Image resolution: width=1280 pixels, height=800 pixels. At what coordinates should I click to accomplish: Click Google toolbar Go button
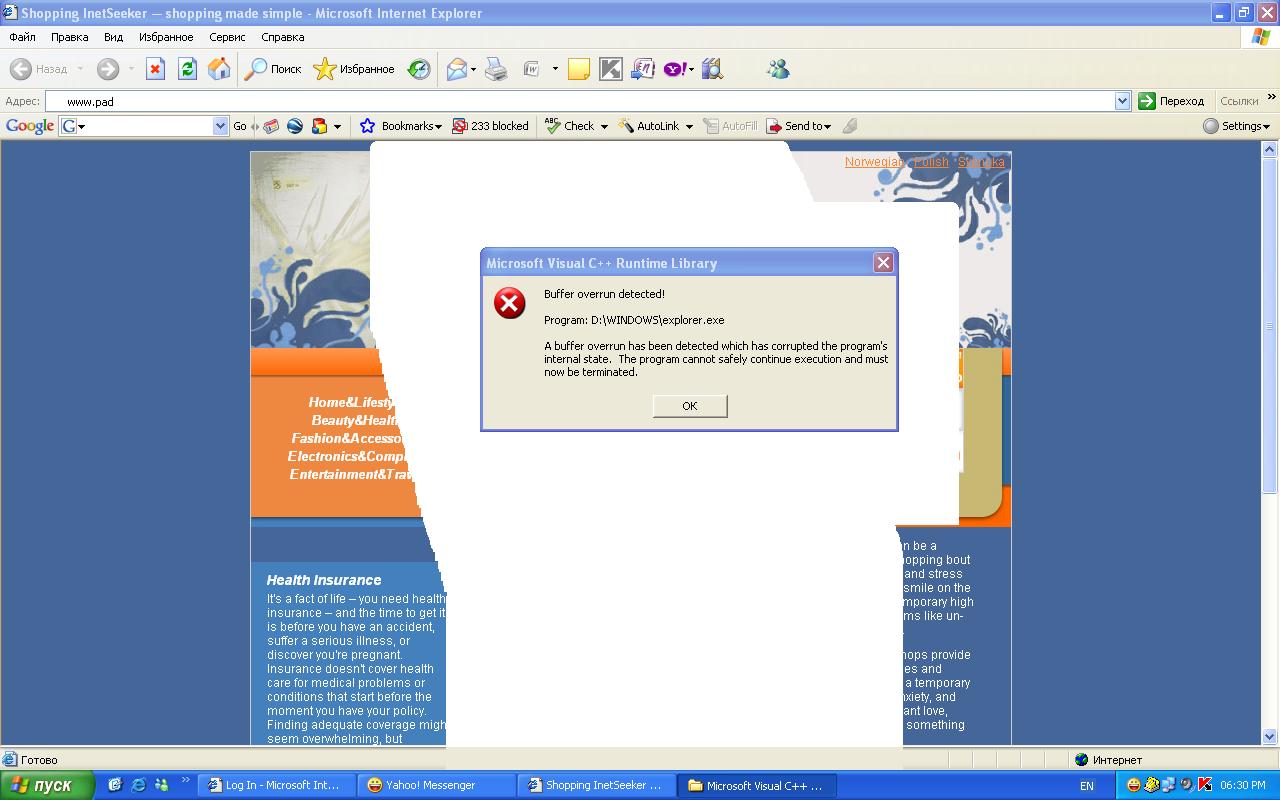pyautogui.click(x=240, y=126)
